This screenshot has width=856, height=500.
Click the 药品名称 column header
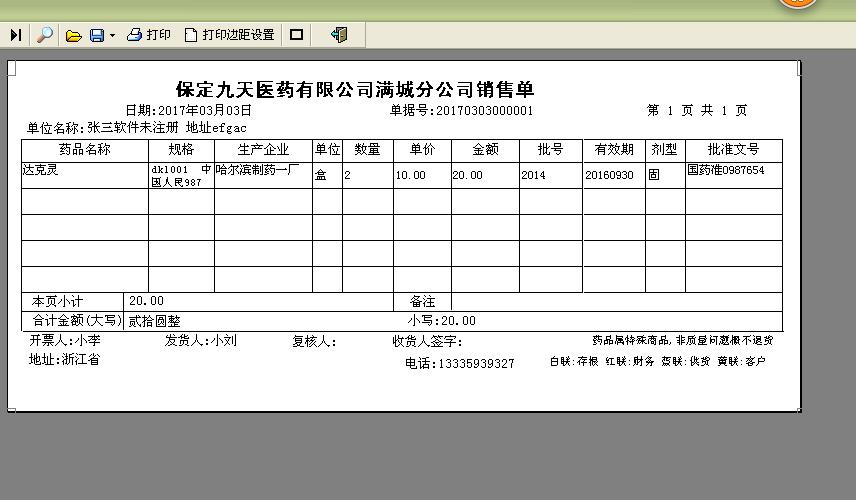85,150
